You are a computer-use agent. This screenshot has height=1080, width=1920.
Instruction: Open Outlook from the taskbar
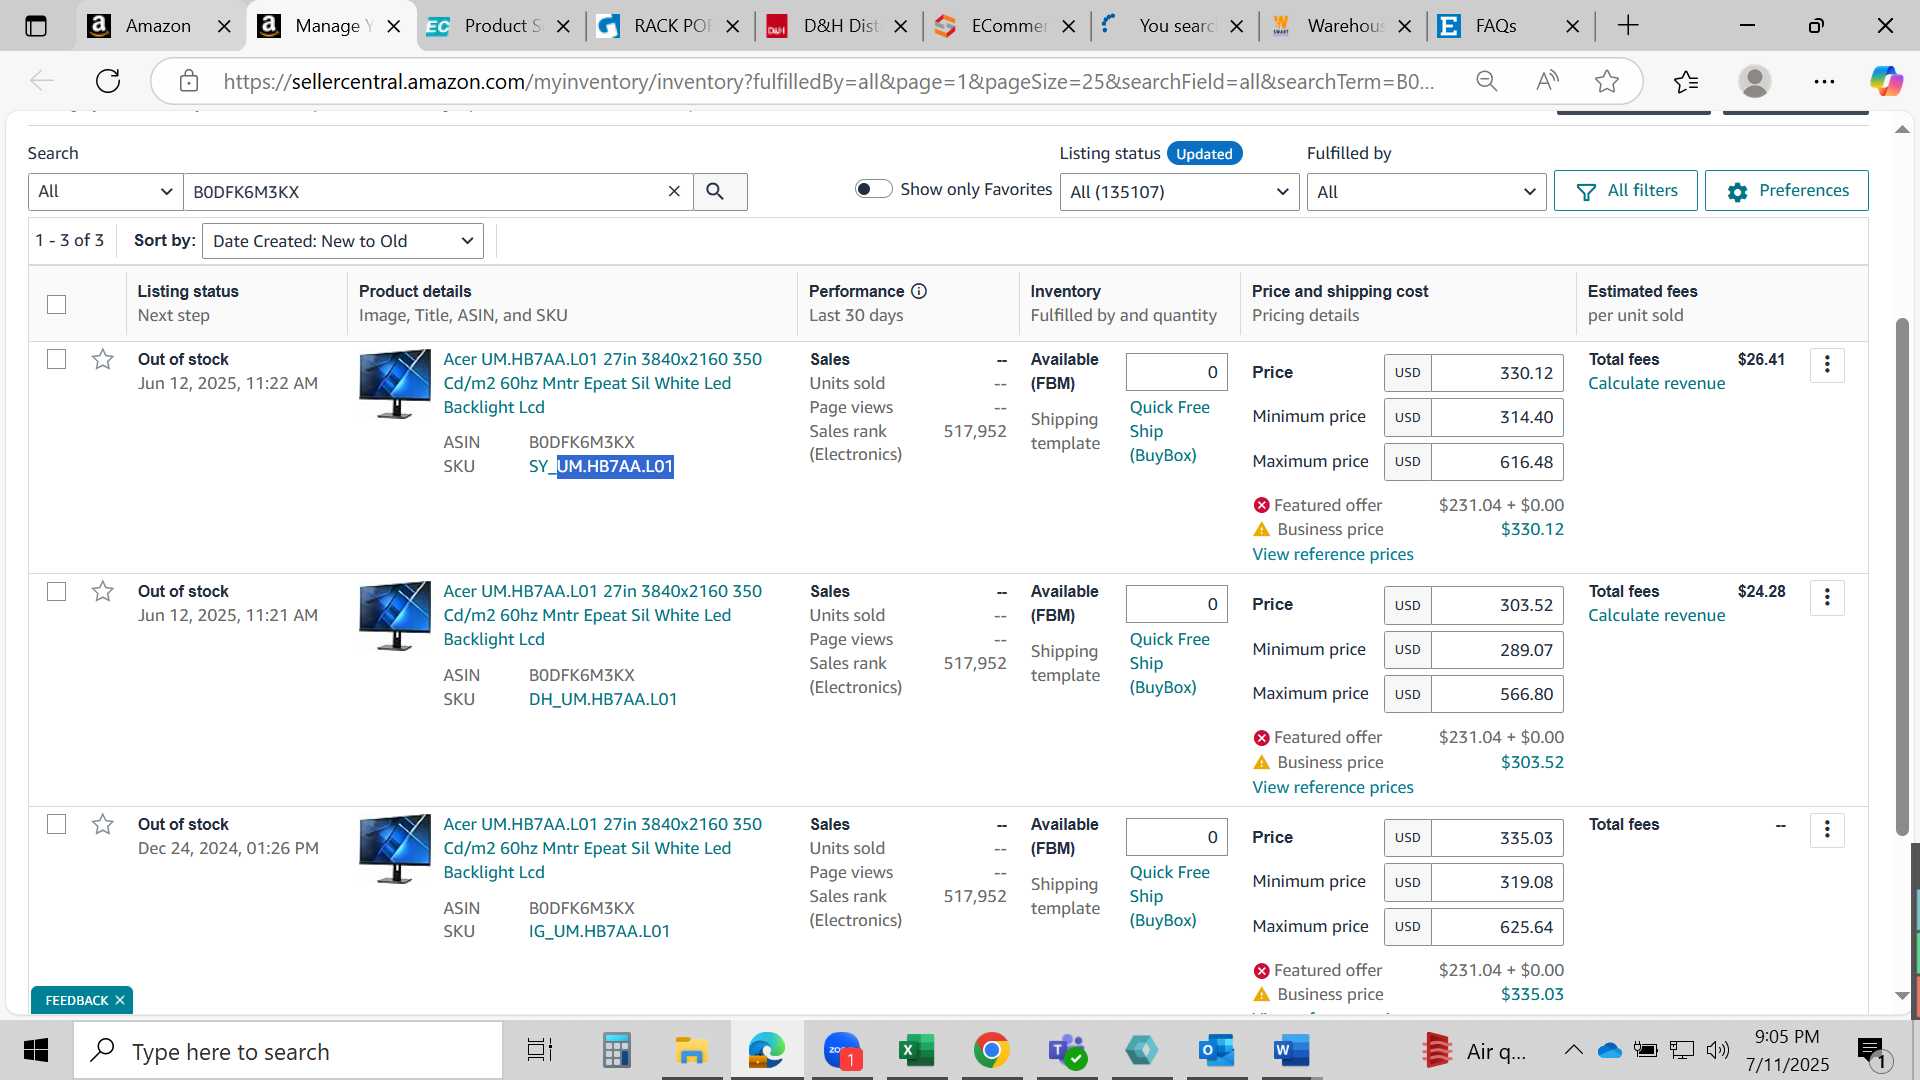click(x=1216, y=1051)
